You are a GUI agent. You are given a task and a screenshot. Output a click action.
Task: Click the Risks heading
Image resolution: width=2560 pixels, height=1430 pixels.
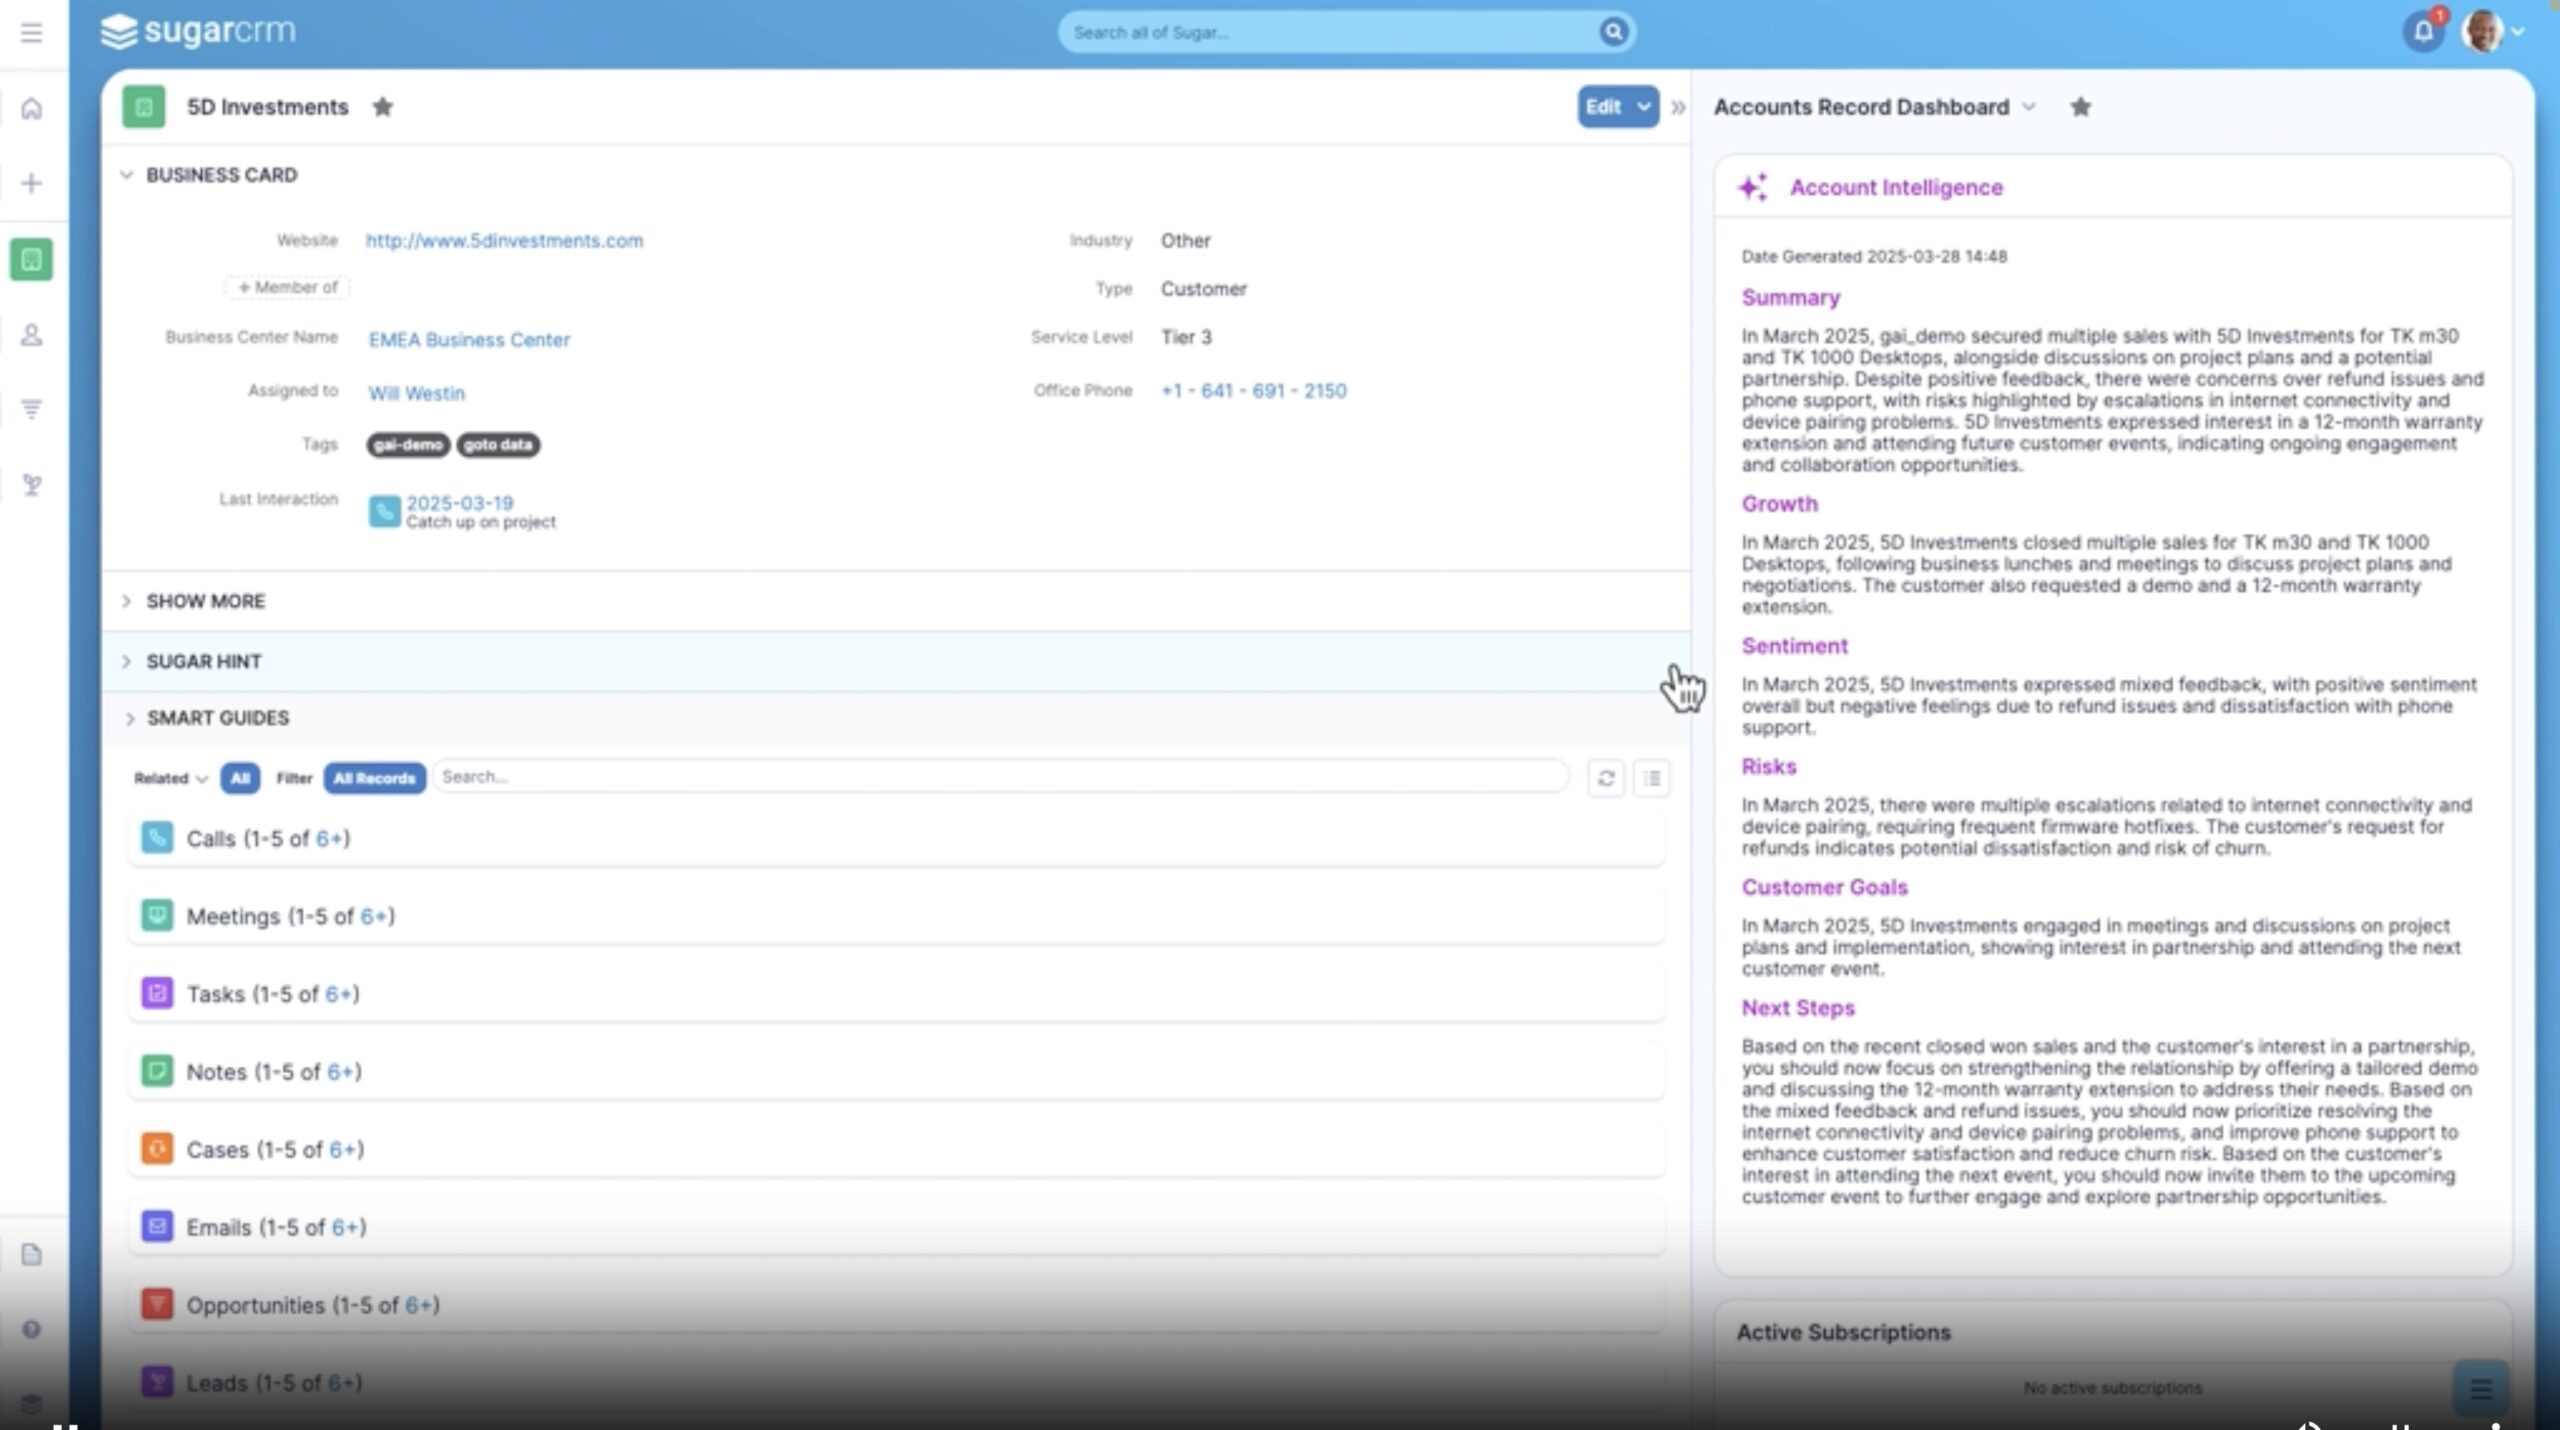point(1769,767)
